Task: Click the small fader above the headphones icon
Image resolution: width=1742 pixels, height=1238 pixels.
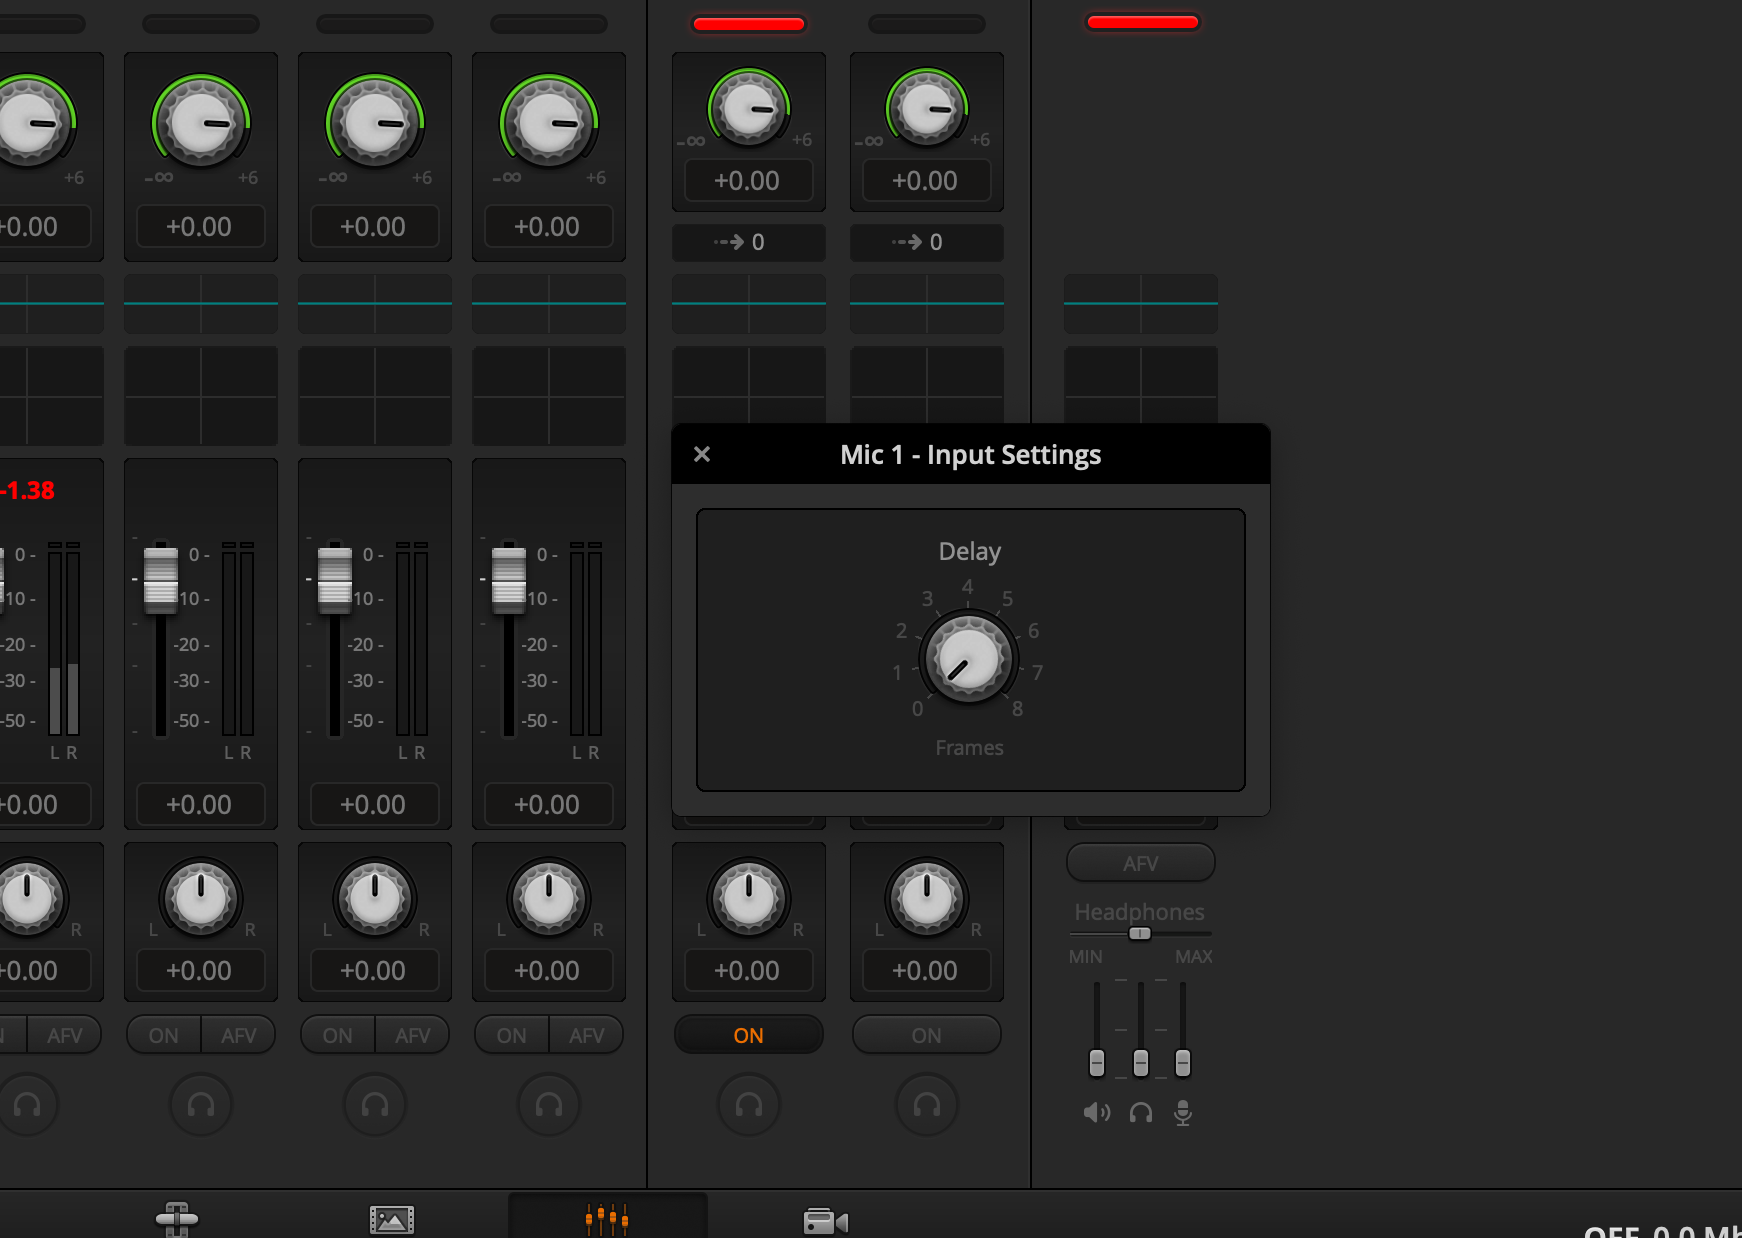Action: click(1141, 1062)
